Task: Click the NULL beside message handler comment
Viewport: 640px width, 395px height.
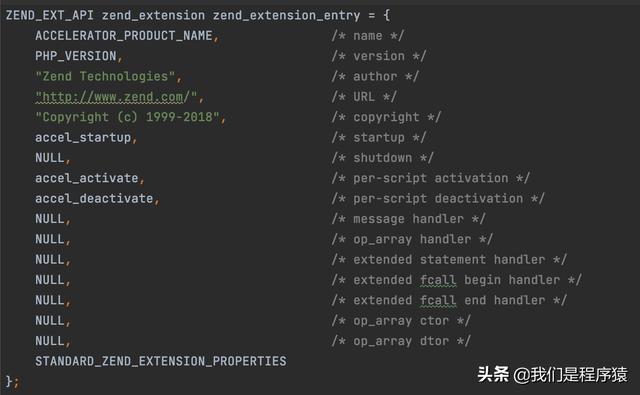Action: point(50,219)
